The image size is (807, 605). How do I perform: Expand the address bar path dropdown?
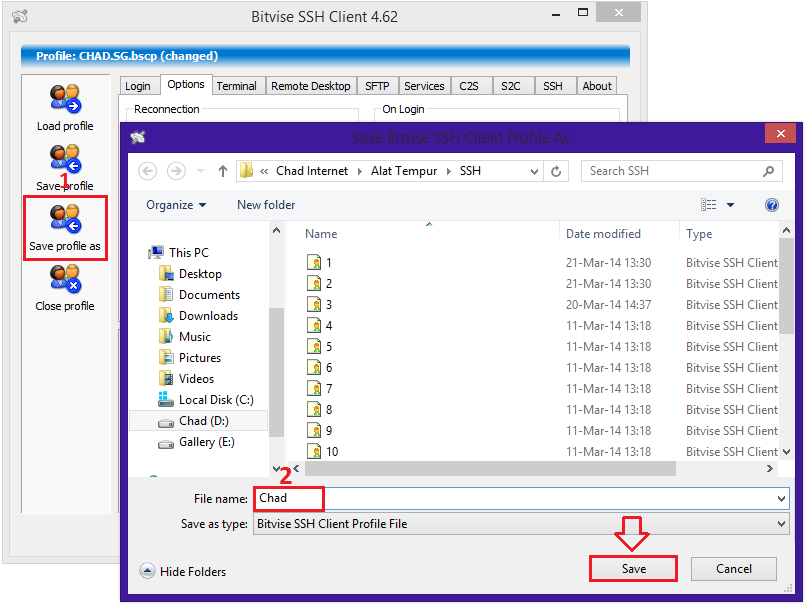click(x=534, y=171)
